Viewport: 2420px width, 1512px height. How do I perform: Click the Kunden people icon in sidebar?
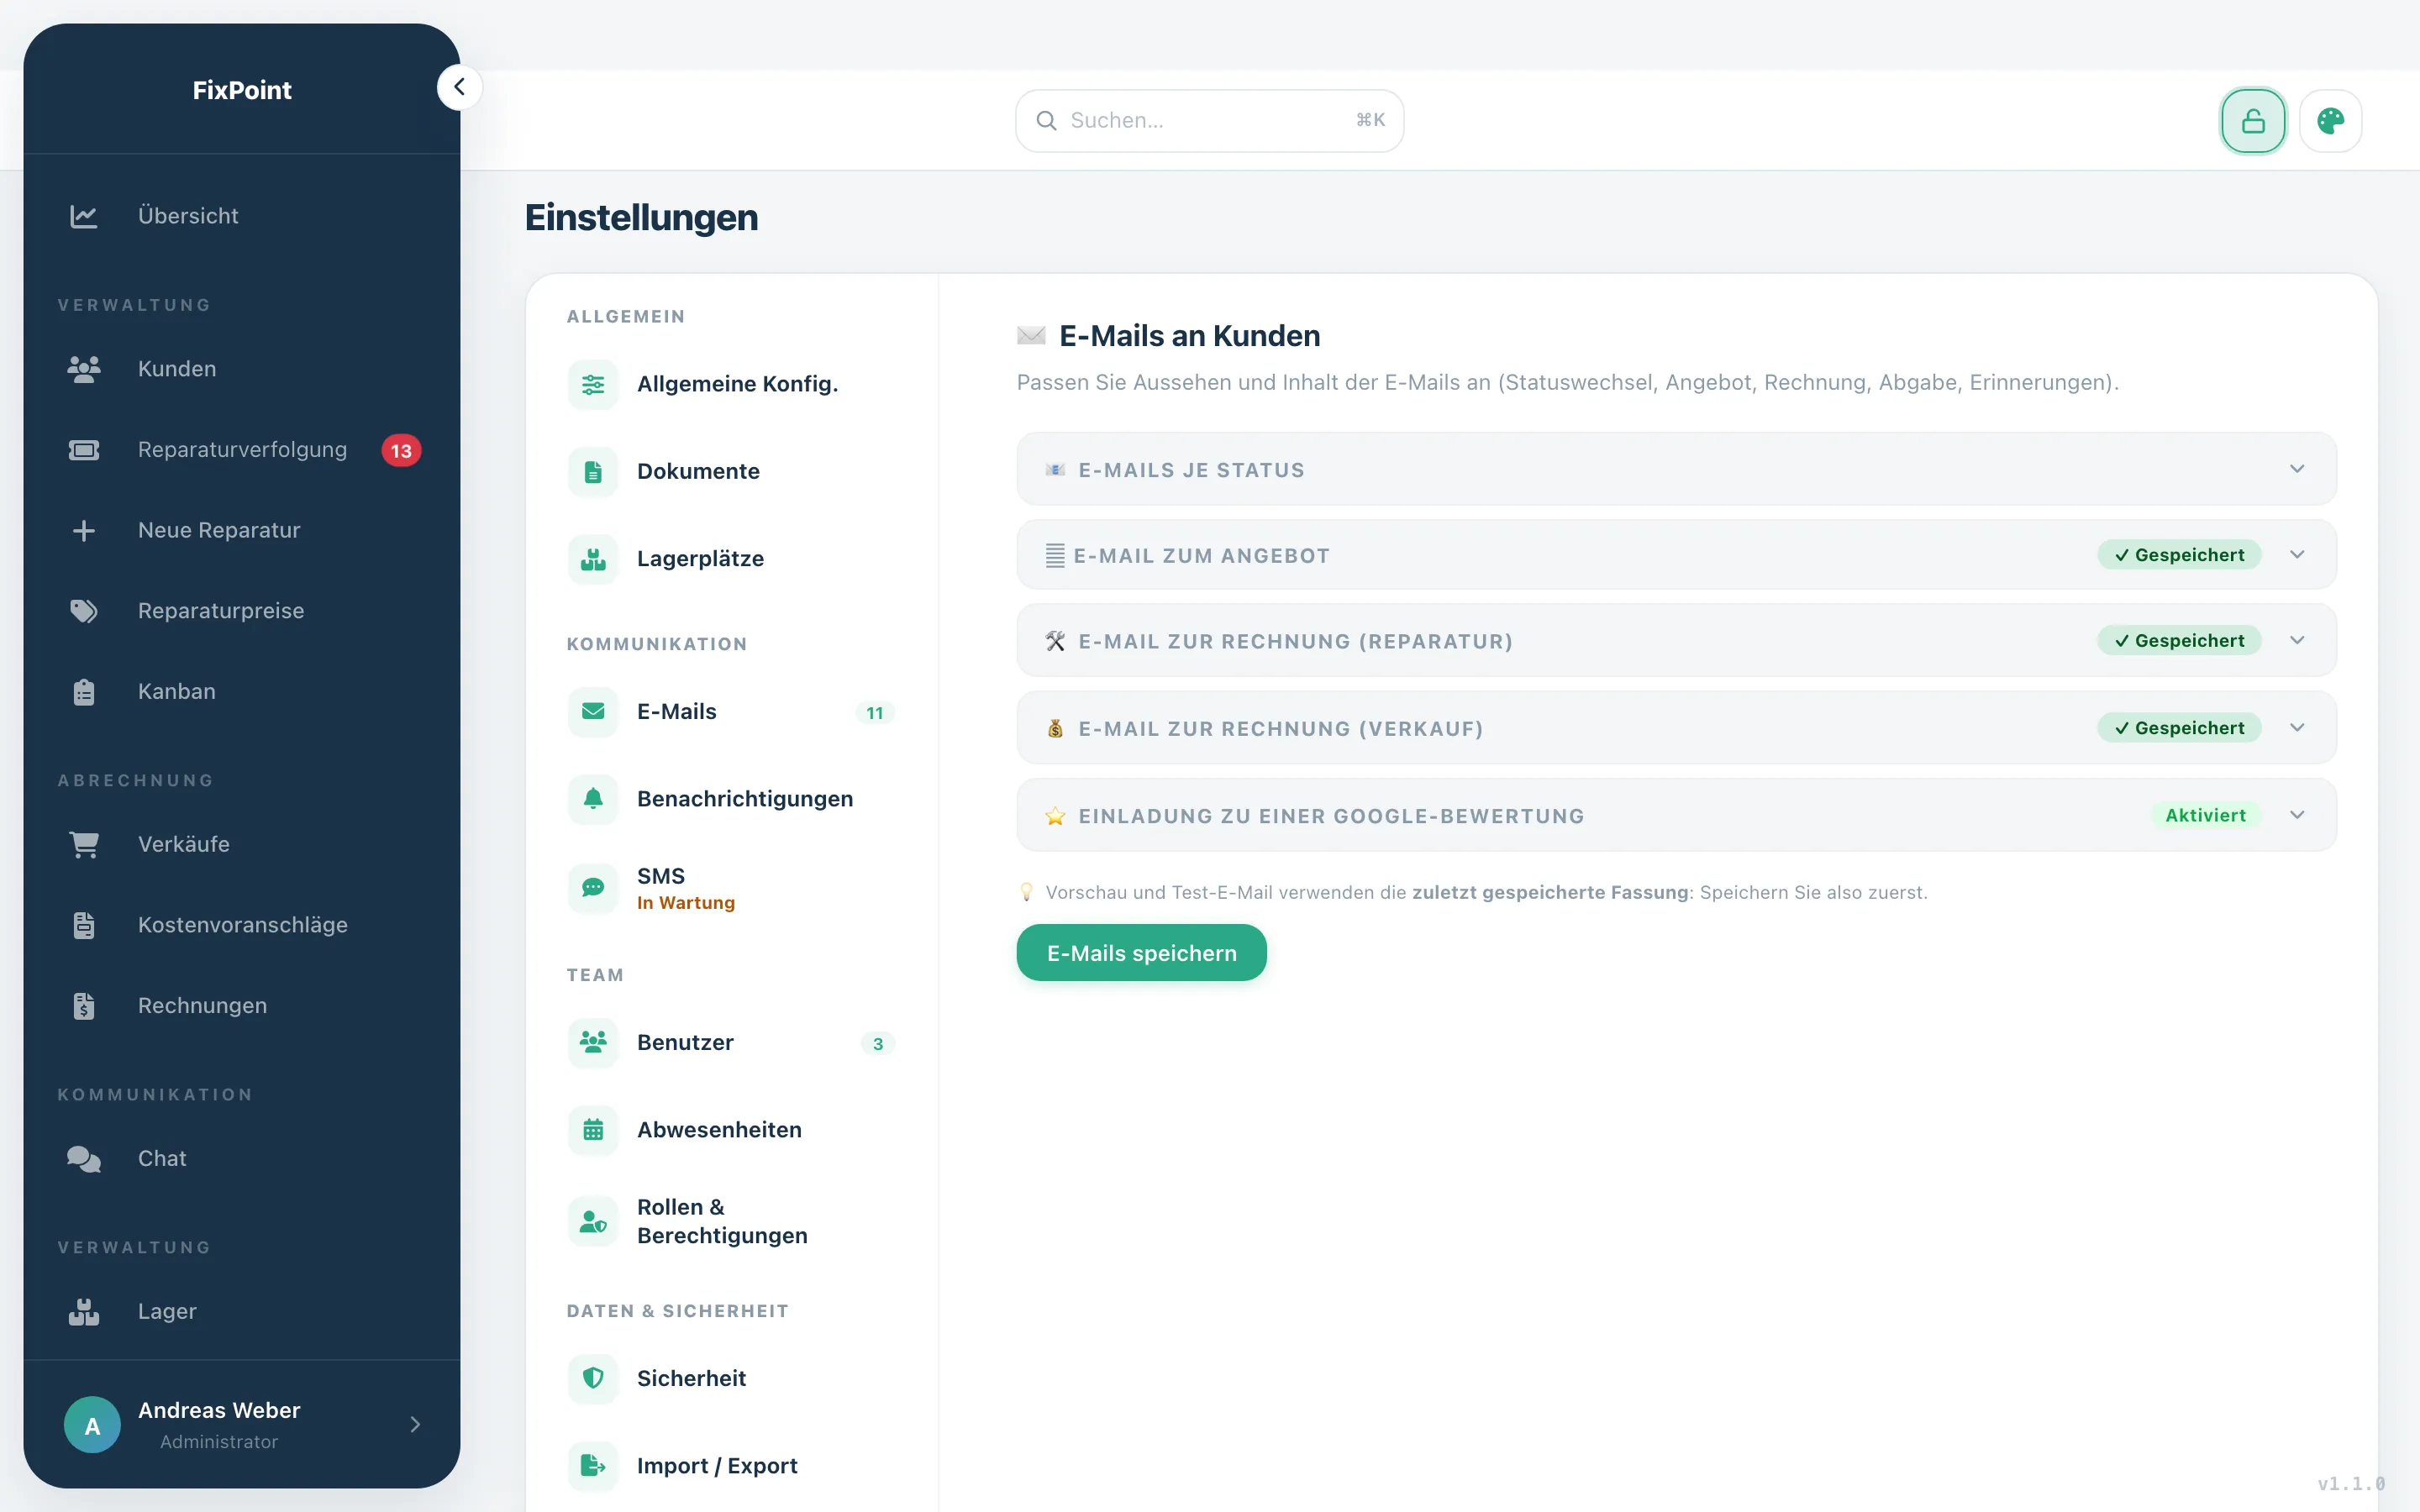[84, 369]
